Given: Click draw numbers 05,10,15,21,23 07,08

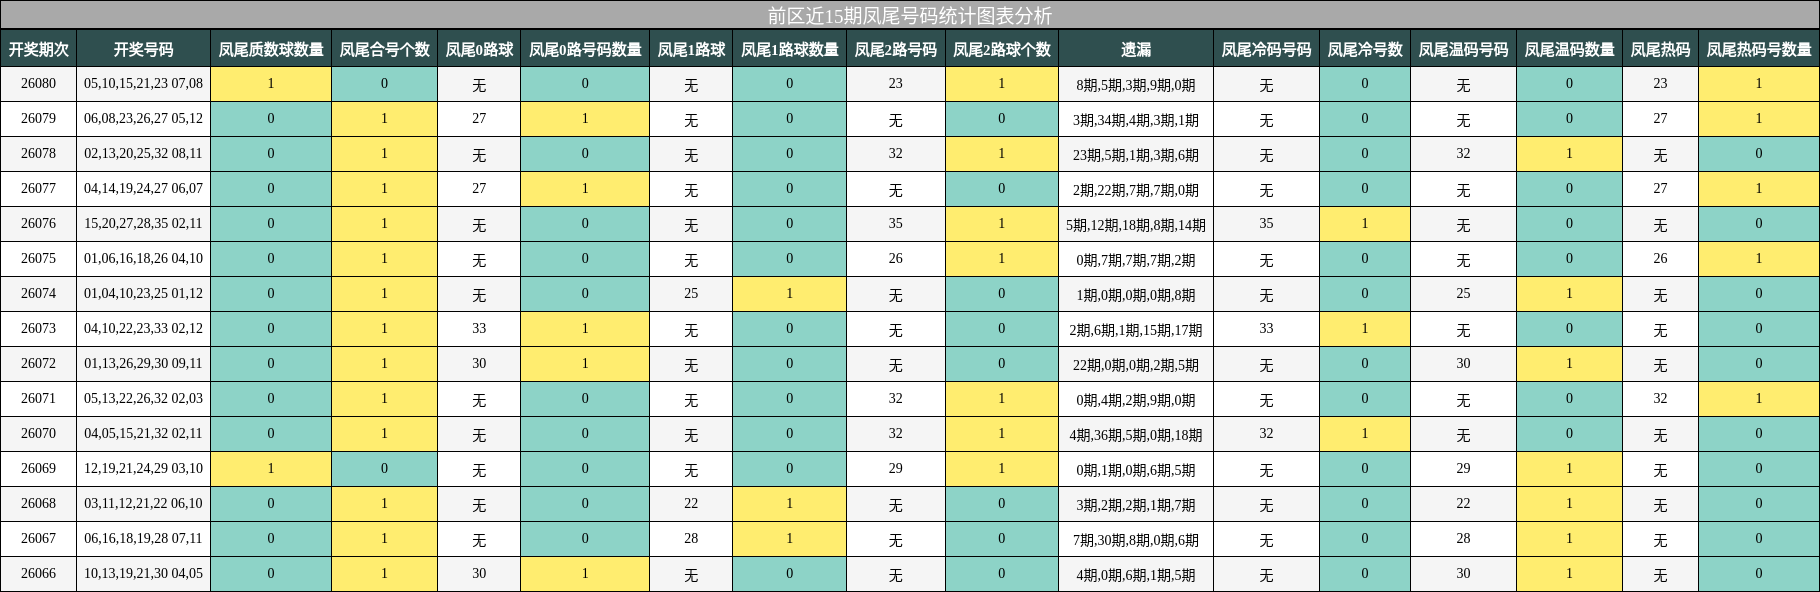Looking at the screenshot, I should click(143, 84).
